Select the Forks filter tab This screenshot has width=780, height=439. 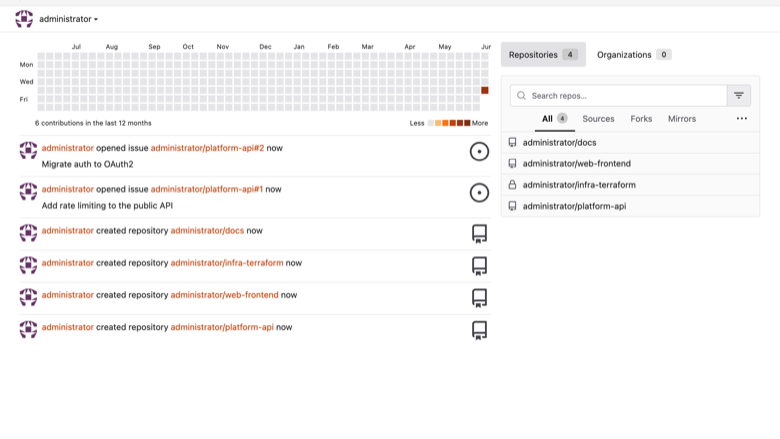pos(641,119)
